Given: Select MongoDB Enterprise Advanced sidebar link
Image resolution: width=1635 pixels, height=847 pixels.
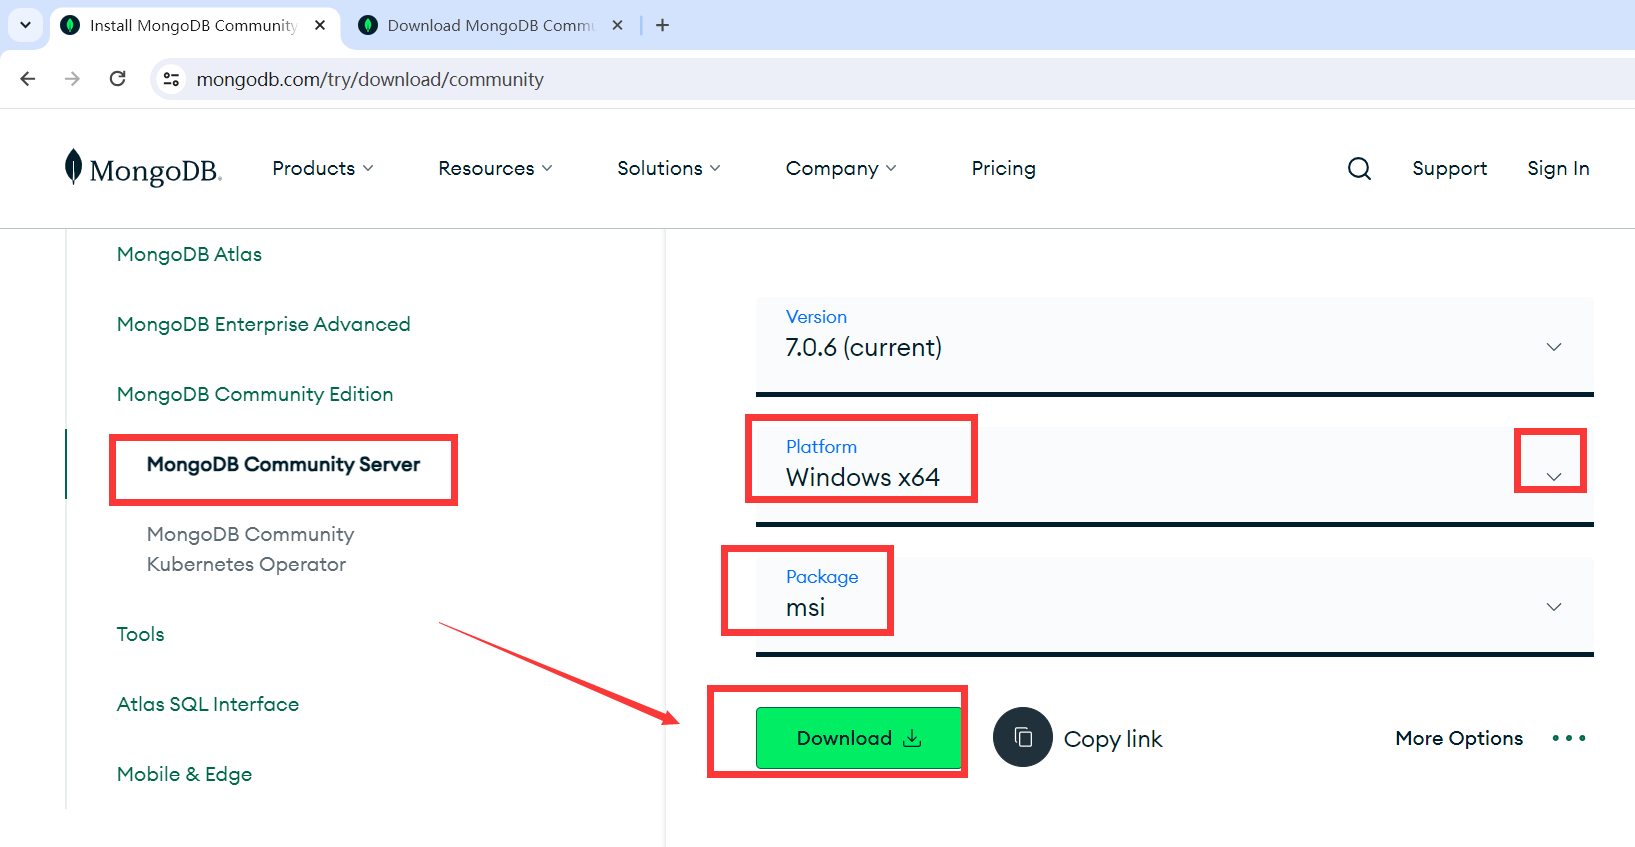Looking at the screenshot, I should [x=263, y=324].
